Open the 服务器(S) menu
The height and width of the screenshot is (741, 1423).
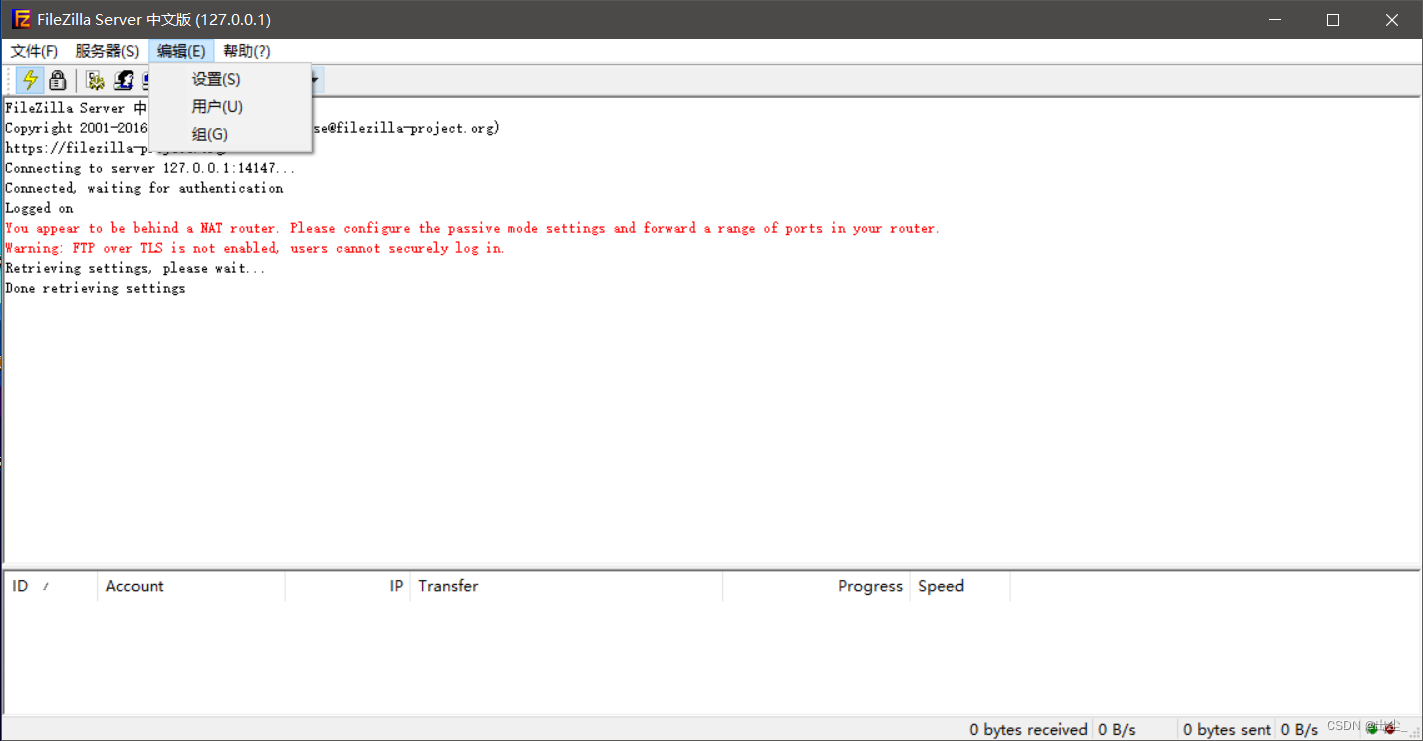coord(107,51)
